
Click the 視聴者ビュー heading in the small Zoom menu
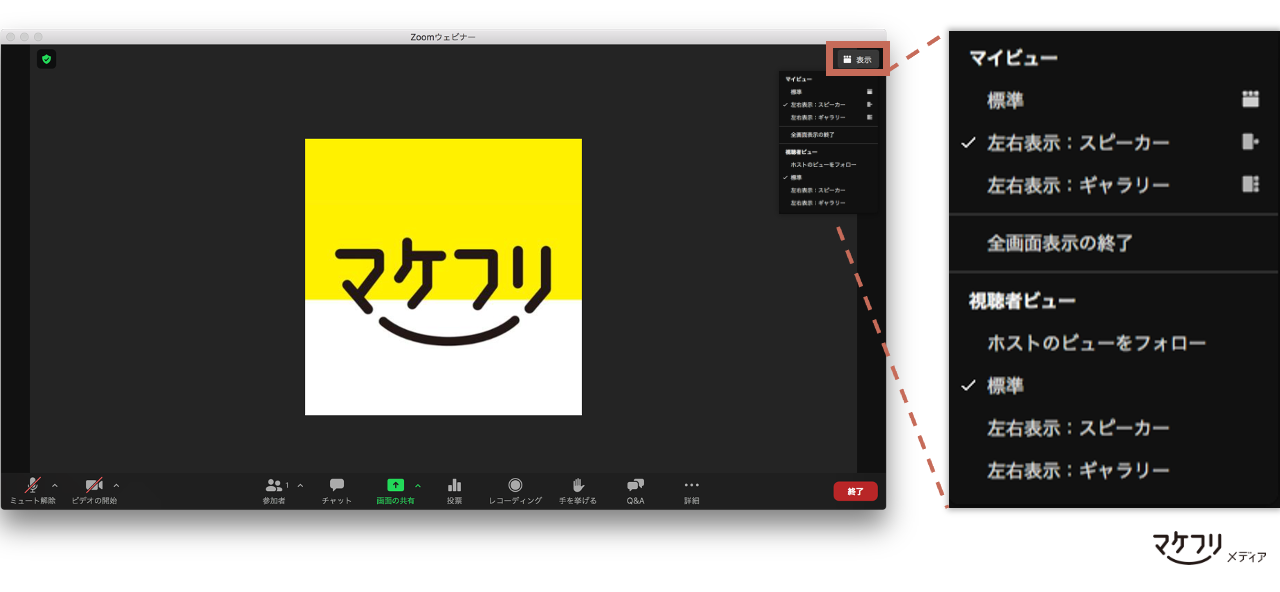[801, 151]
